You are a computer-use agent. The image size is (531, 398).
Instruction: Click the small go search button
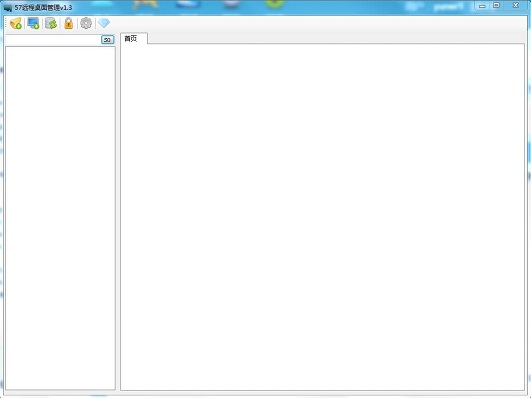click(107, 40)
